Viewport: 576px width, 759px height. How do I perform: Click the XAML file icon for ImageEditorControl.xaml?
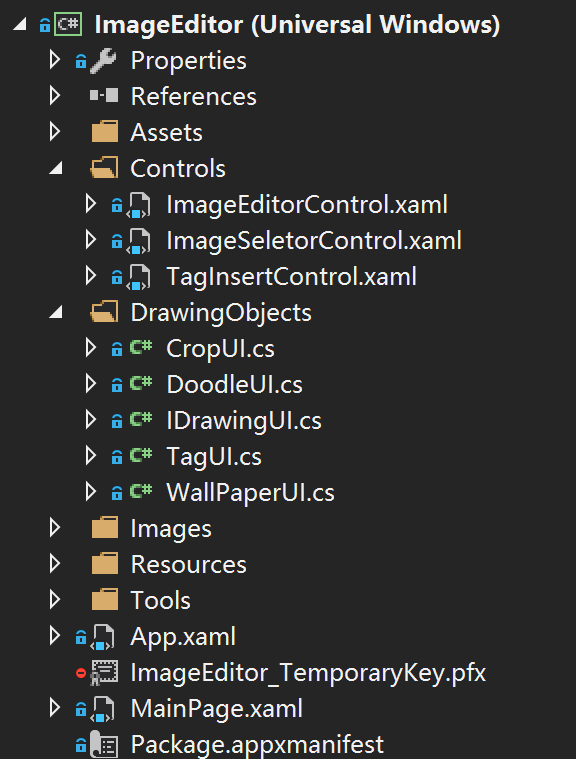click(x=139, y=204)
